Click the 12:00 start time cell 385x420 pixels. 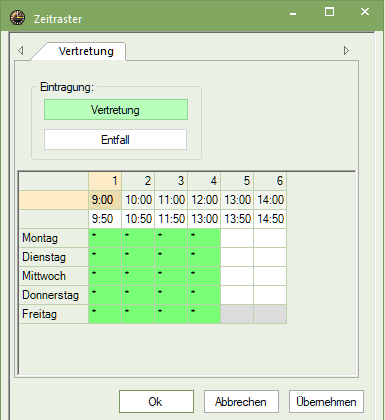point(204,200)
